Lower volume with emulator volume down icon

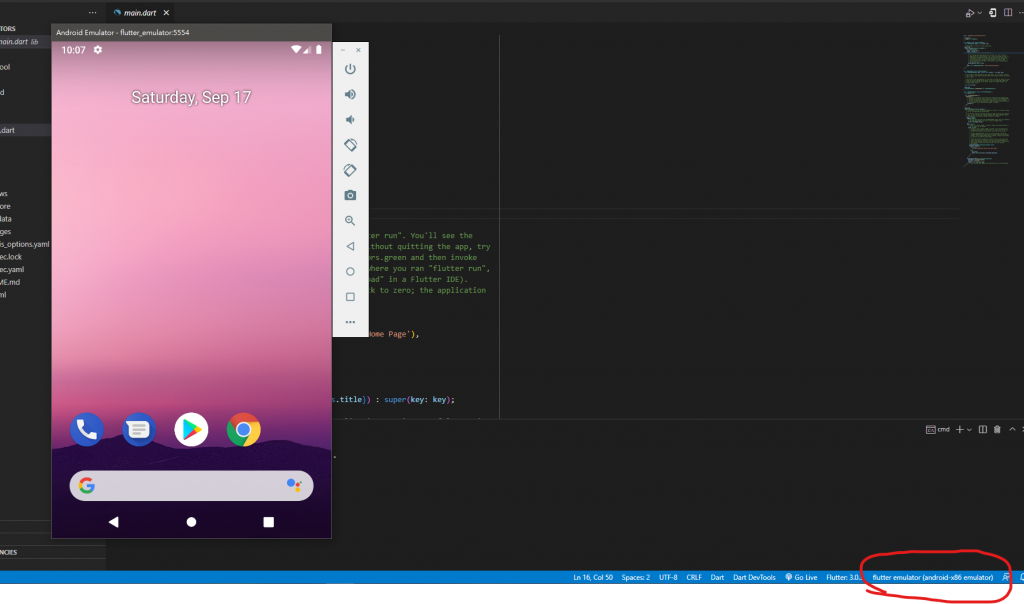350,119
